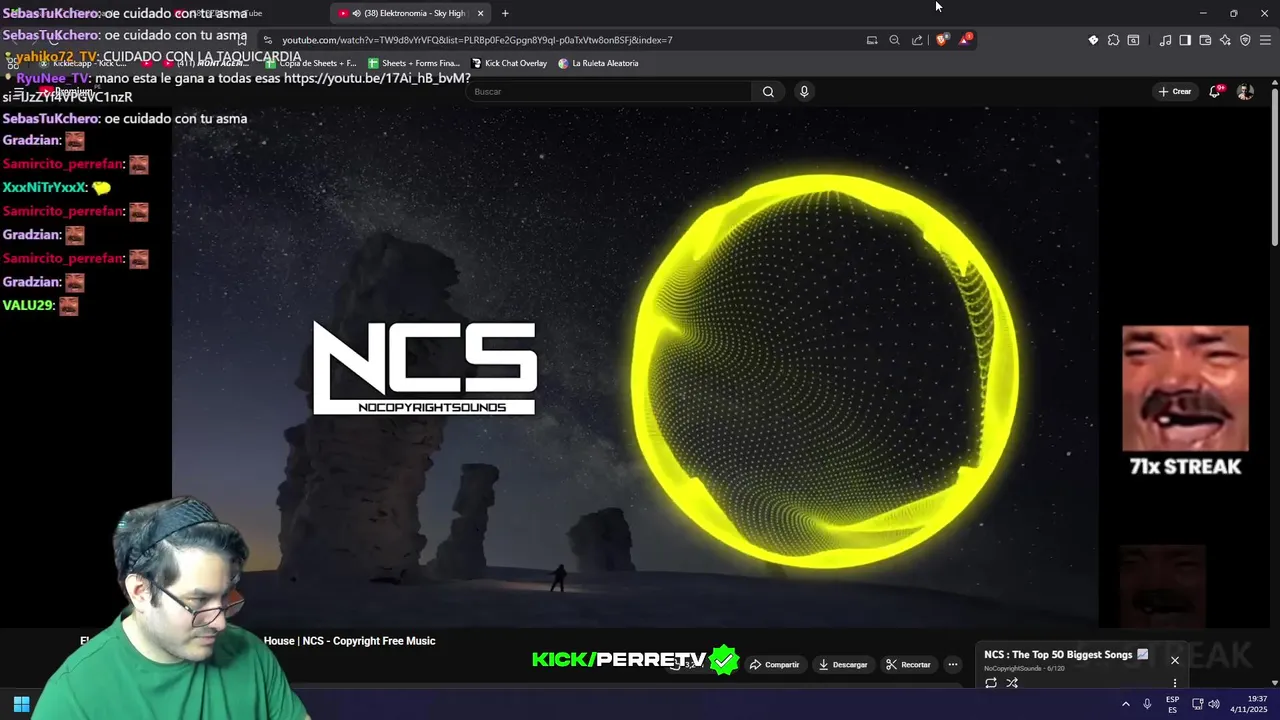Toggle the browser sidebar panel icon

(x=1185, y=40)
